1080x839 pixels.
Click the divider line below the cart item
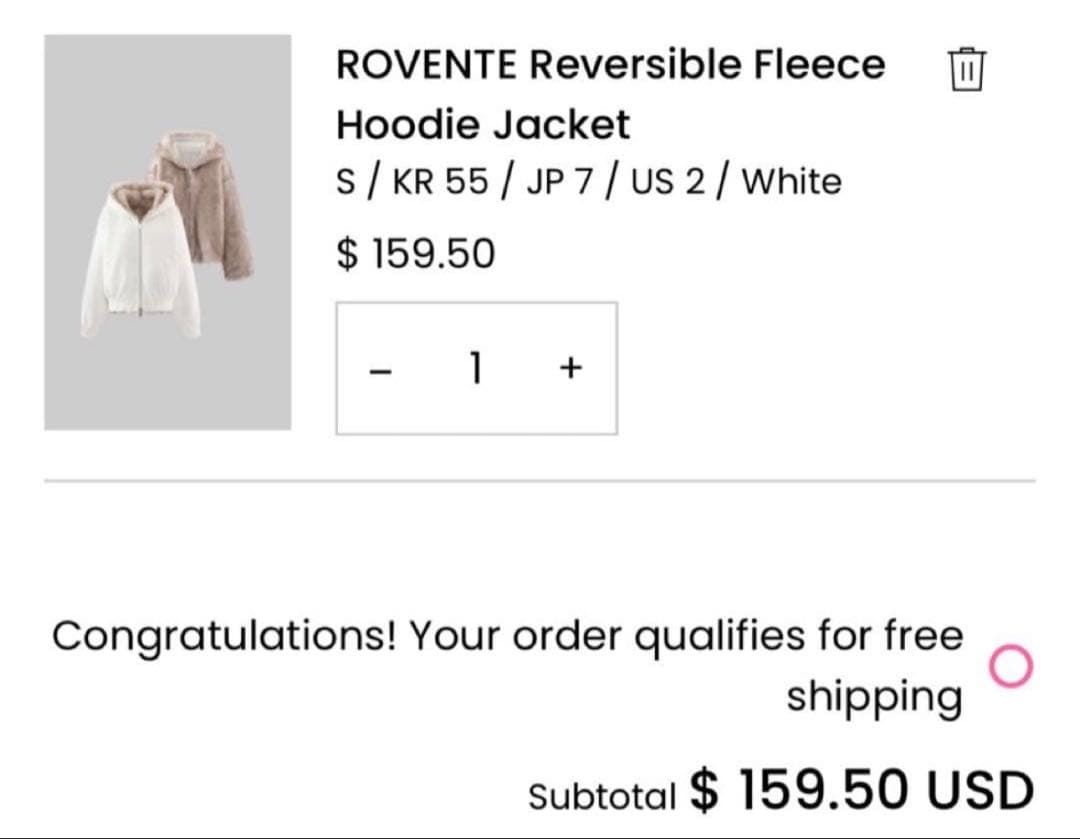540,480
